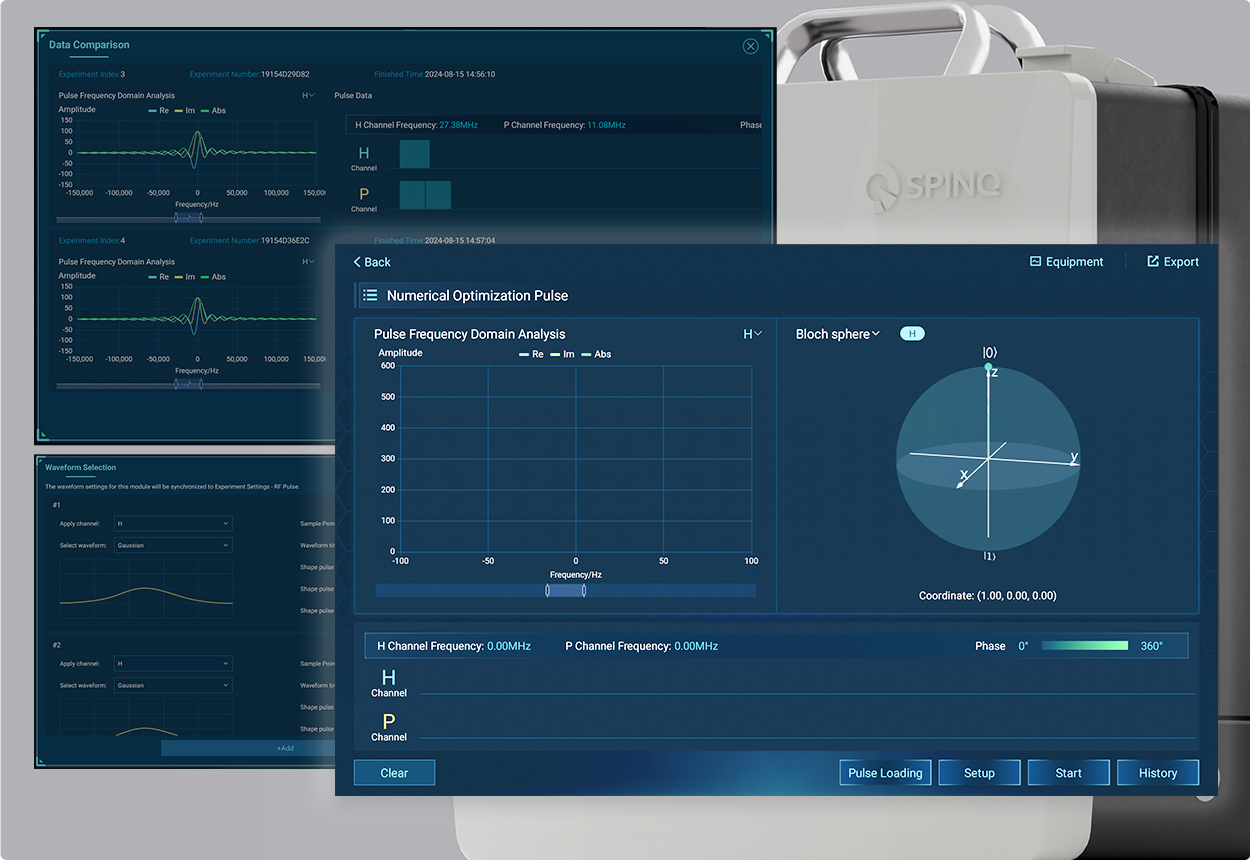
Task: Toggle the Im series in the main chart legend
Action: (x=563, y=354)
